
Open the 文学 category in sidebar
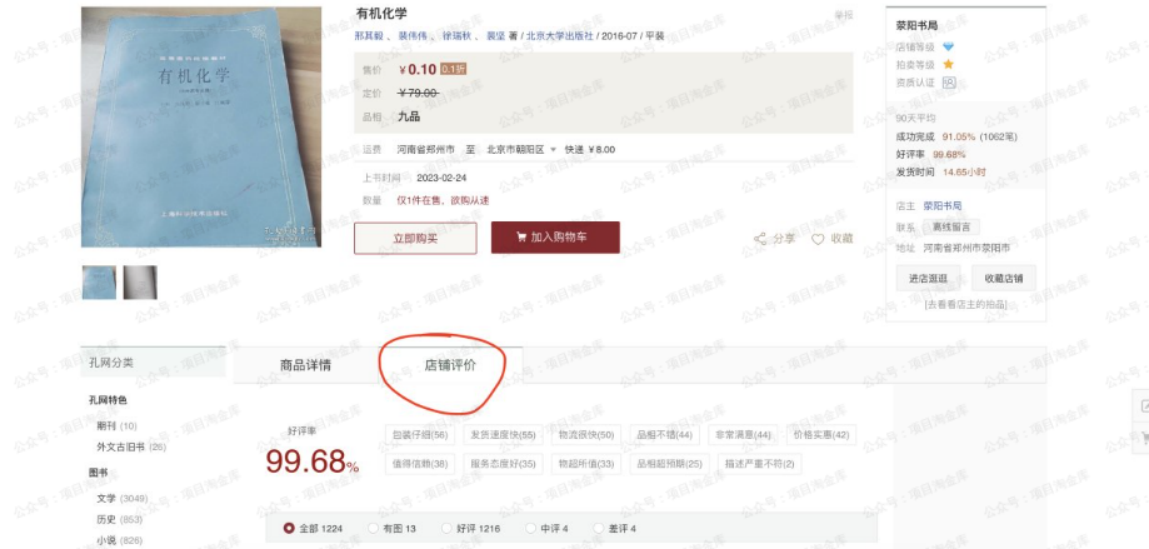[106, 498]
